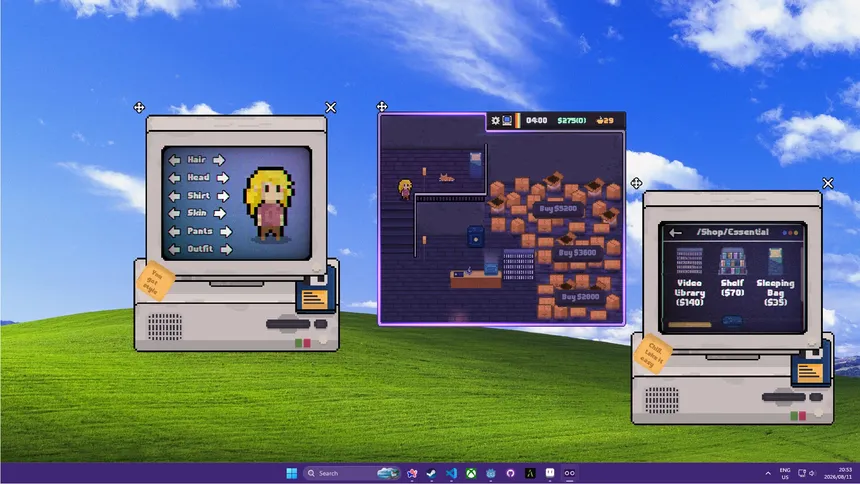Select the next Hair style arrow

[219, 160]
